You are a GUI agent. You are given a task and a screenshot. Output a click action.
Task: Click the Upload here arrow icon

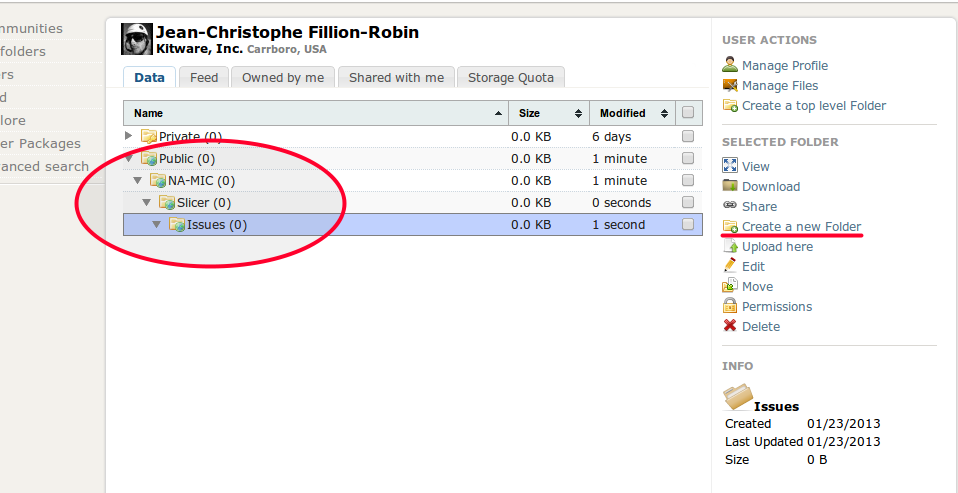click(730, 247)
